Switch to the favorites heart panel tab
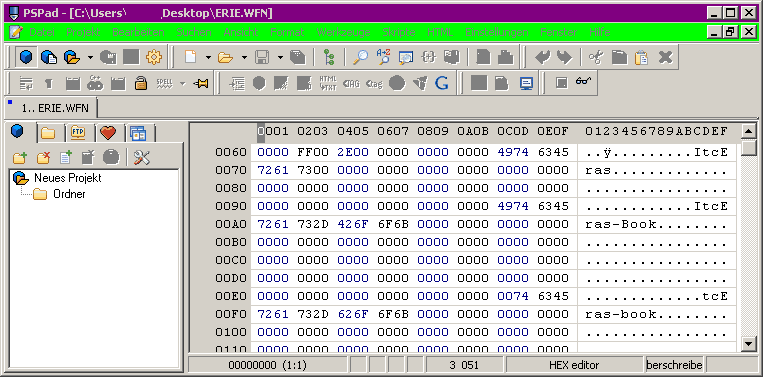 click(108, 132)
